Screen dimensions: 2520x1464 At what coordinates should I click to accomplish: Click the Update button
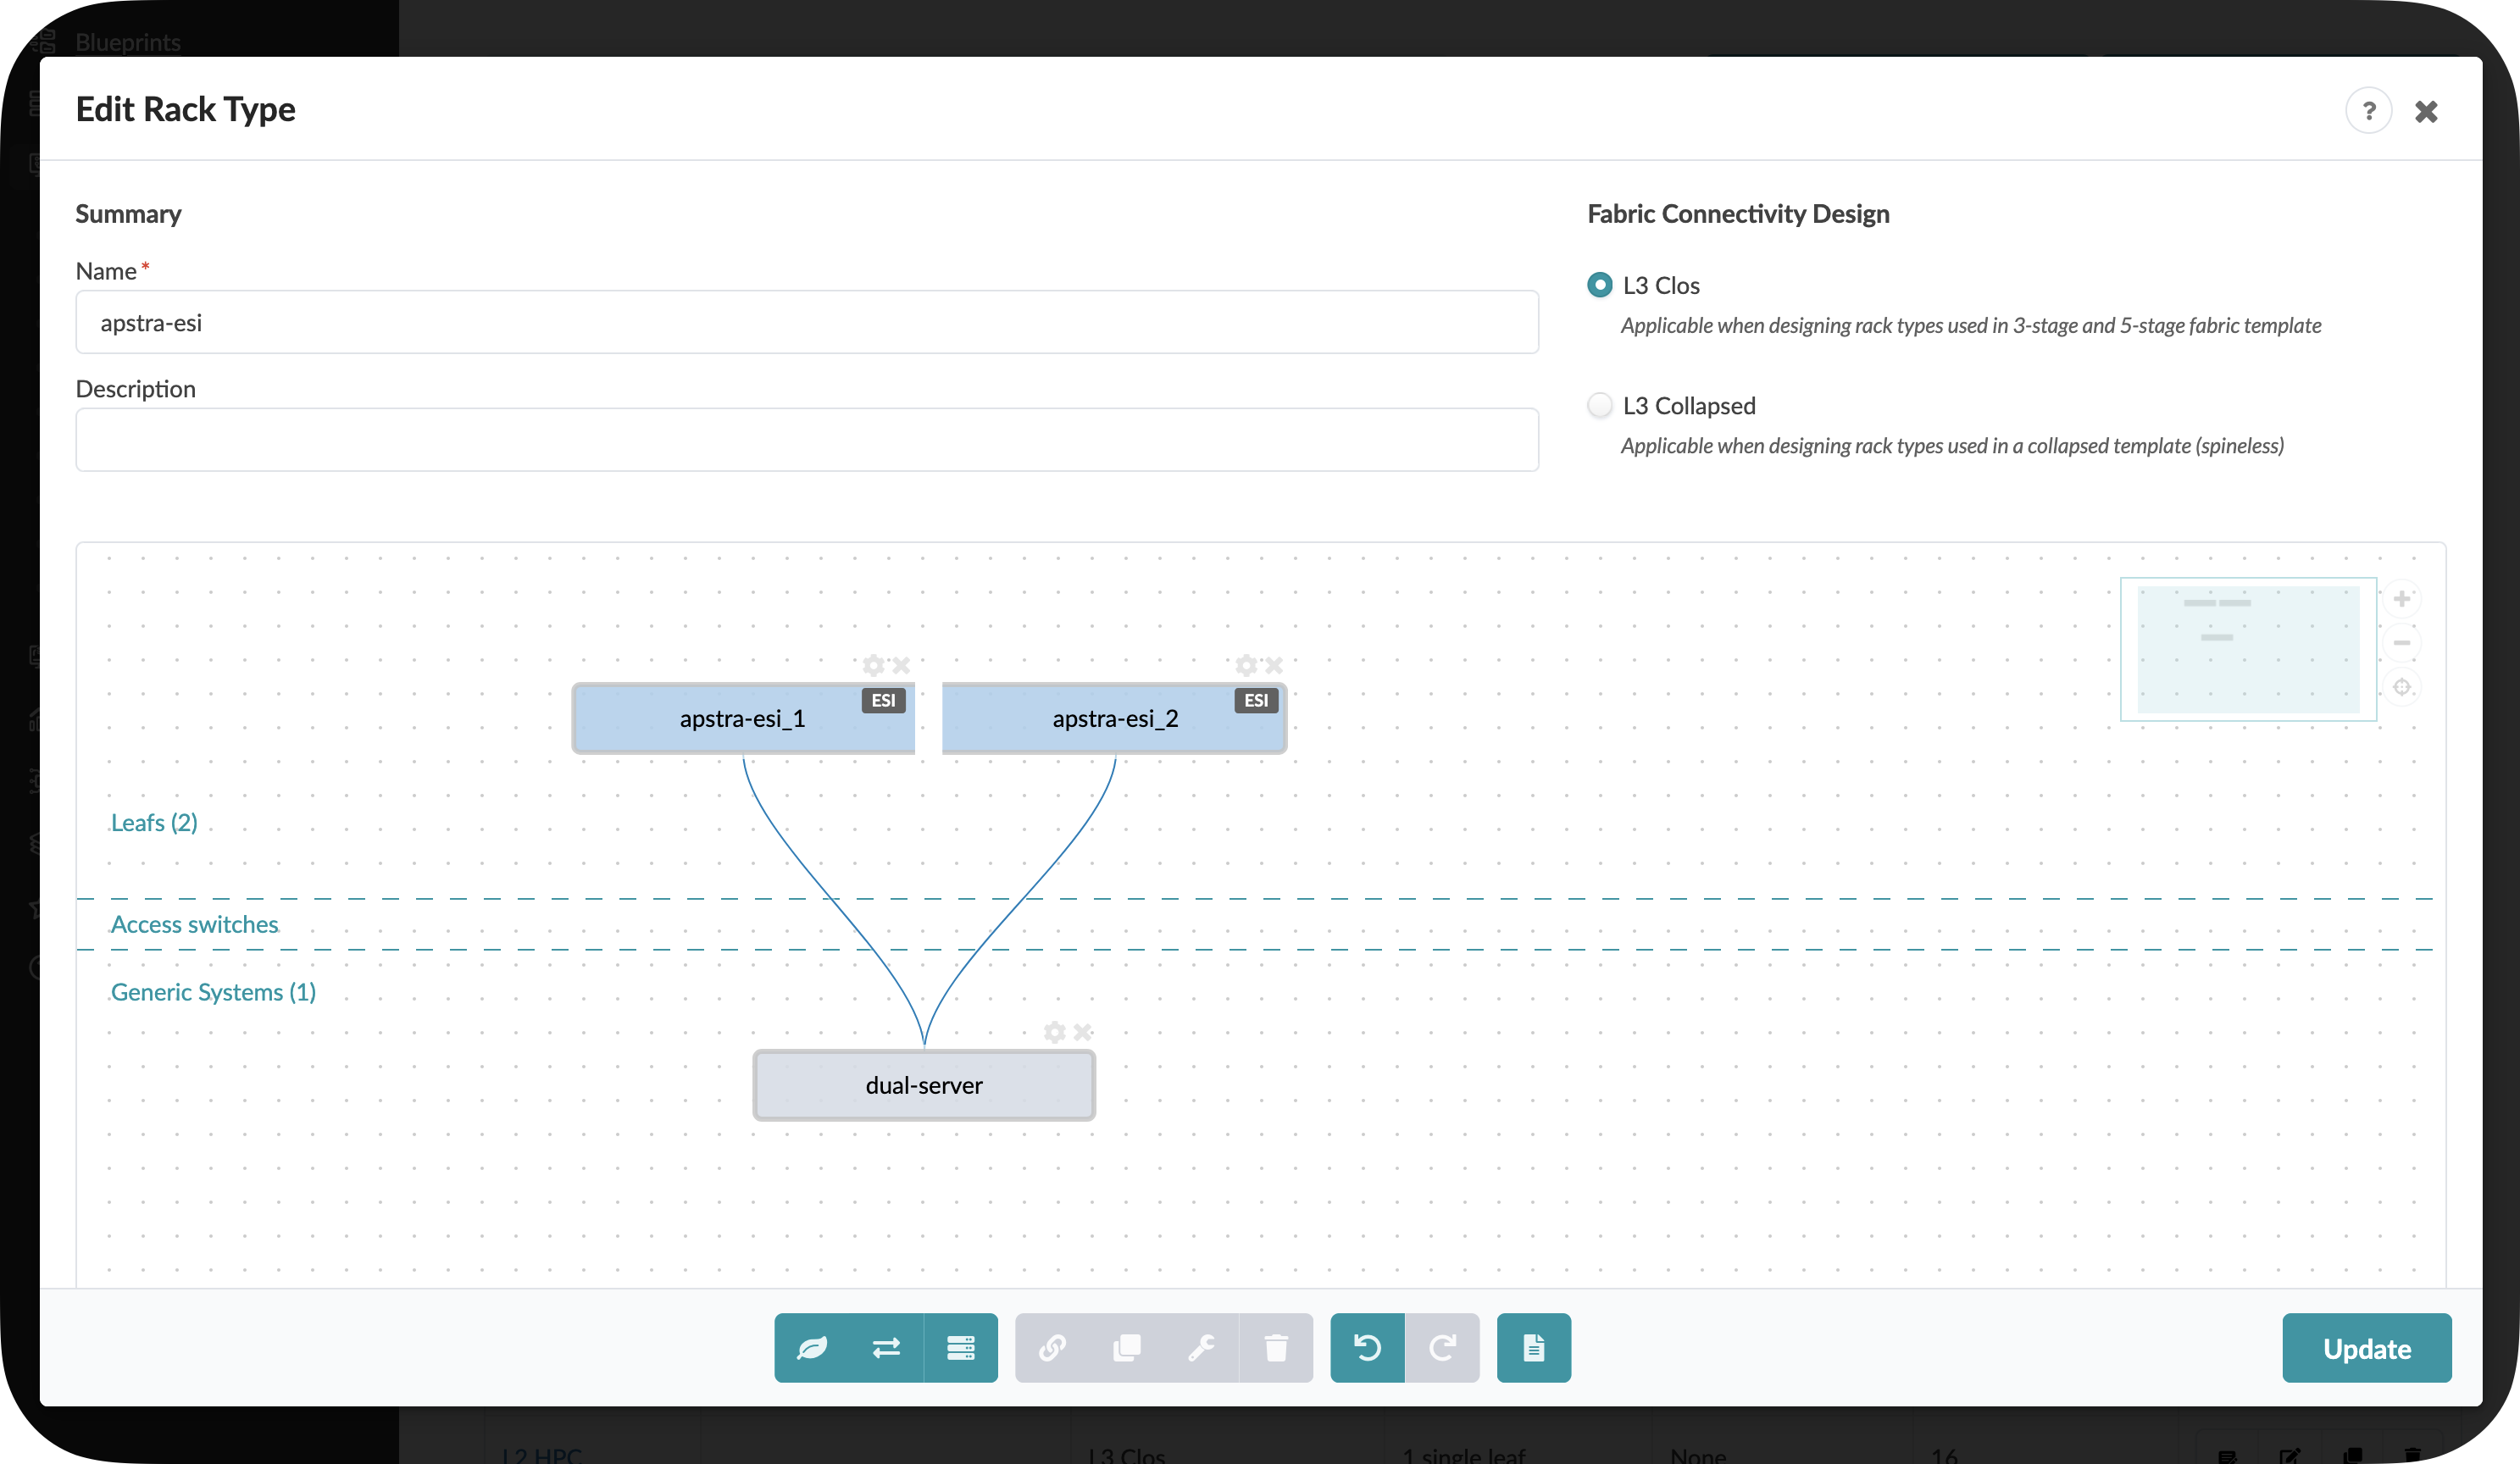coord(2366,1348)
